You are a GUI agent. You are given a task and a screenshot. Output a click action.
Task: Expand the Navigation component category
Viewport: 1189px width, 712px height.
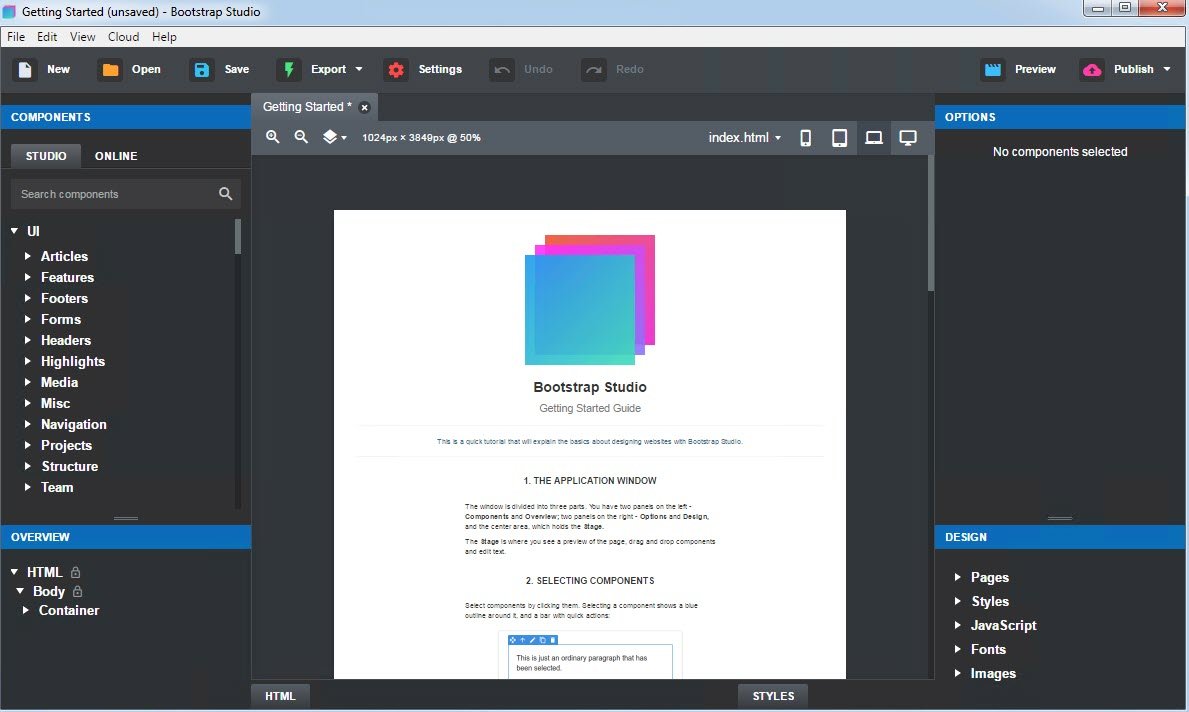(x=28, y=425)
